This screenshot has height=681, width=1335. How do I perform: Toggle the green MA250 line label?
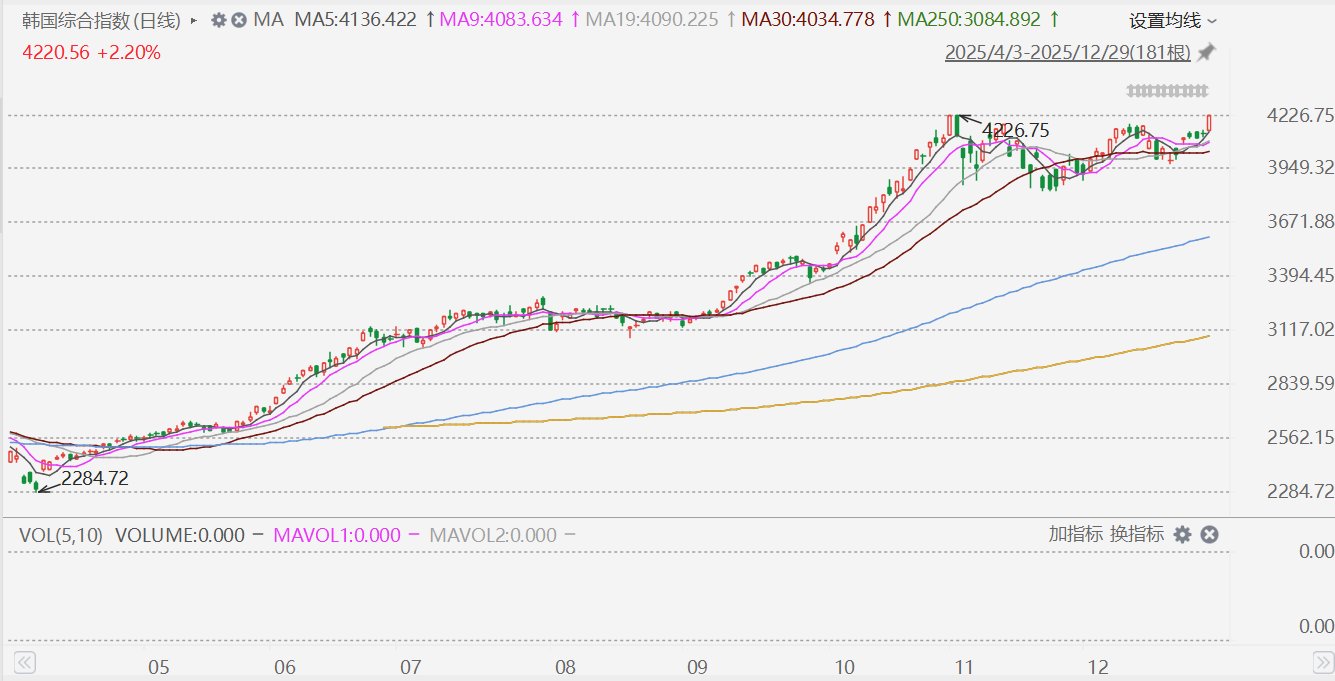tap(968, 20)
